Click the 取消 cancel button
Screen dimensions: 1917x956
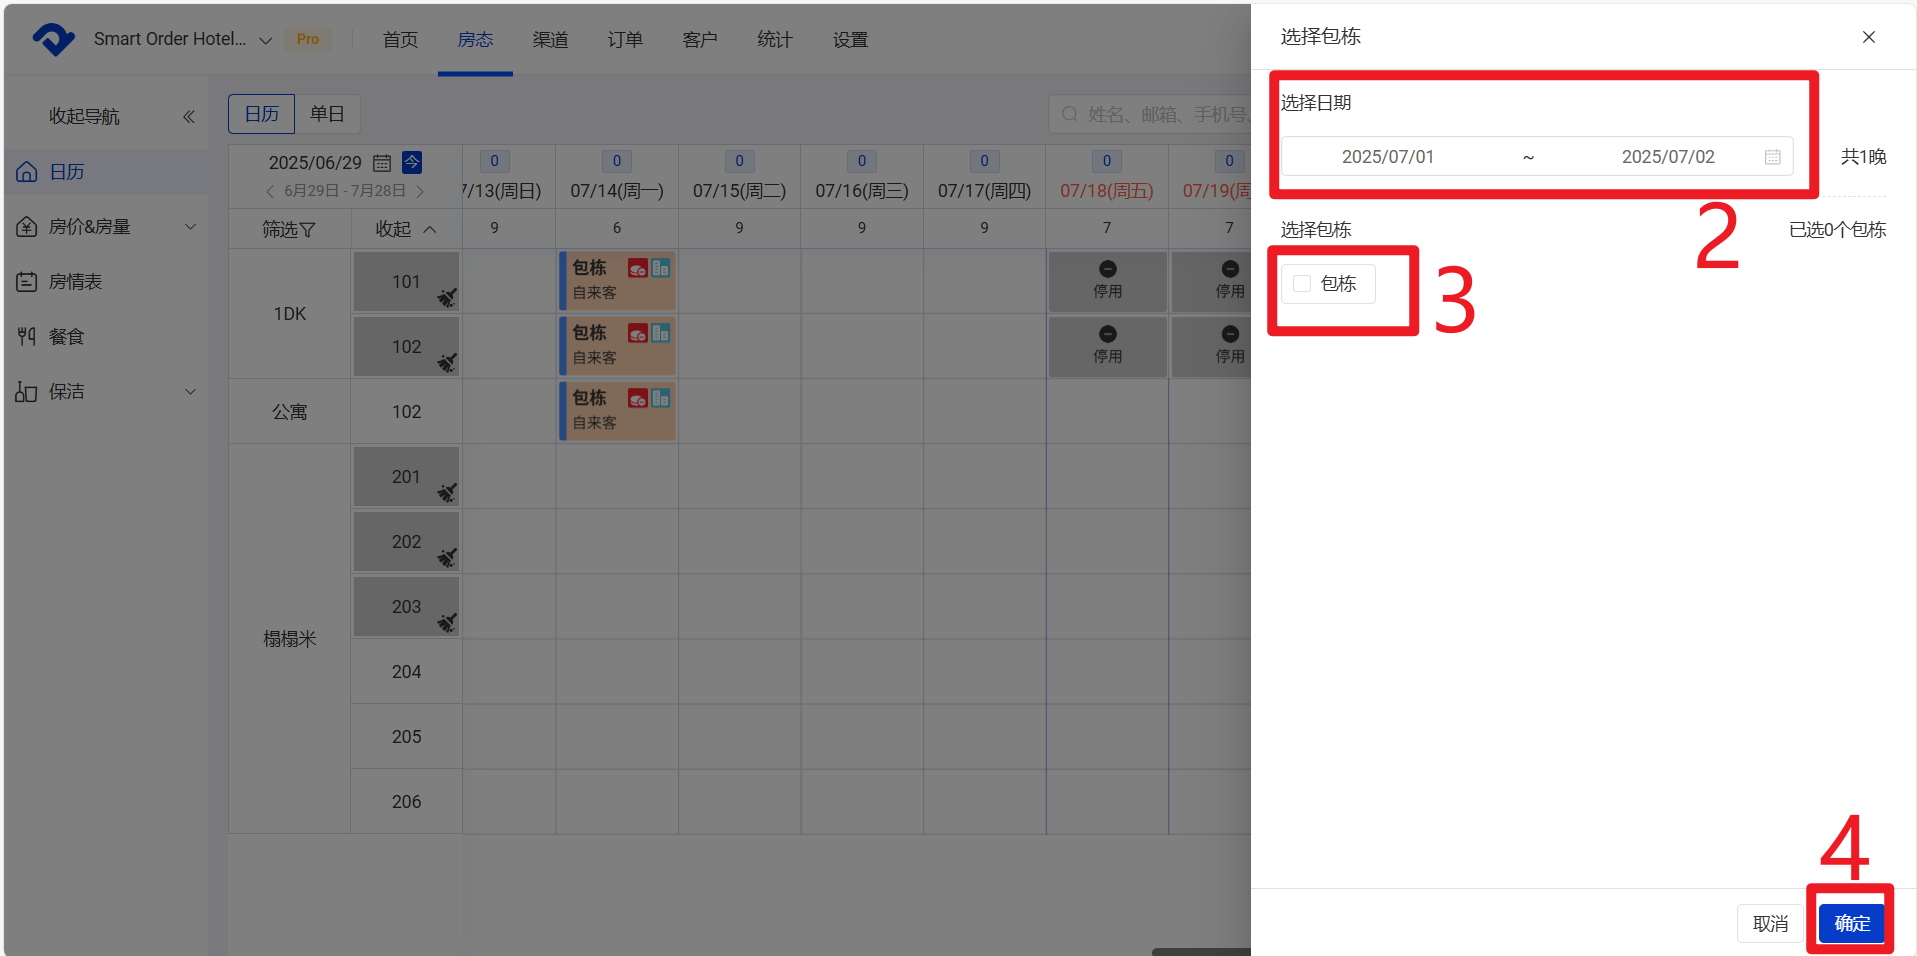pyautogui.click(x=1769, y=923)
